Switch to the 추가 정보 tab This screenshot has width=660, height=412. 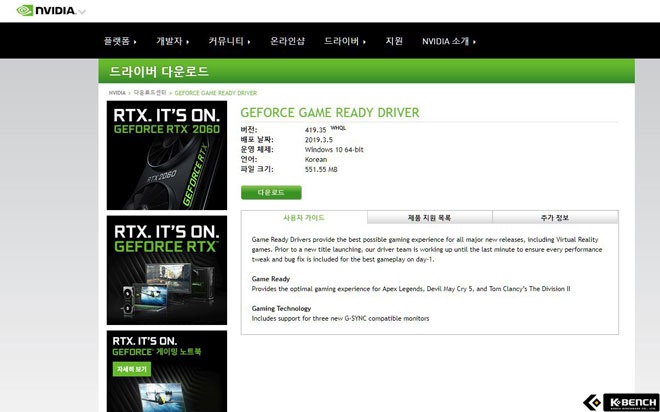pos(555,218)
